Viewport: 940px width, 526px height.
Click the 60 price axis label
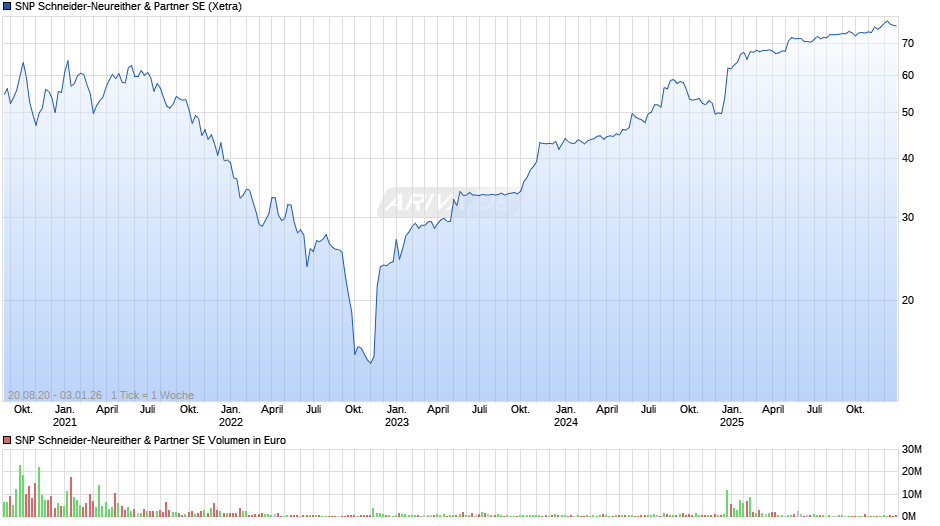pyautogui.click(x=908, y=76)
